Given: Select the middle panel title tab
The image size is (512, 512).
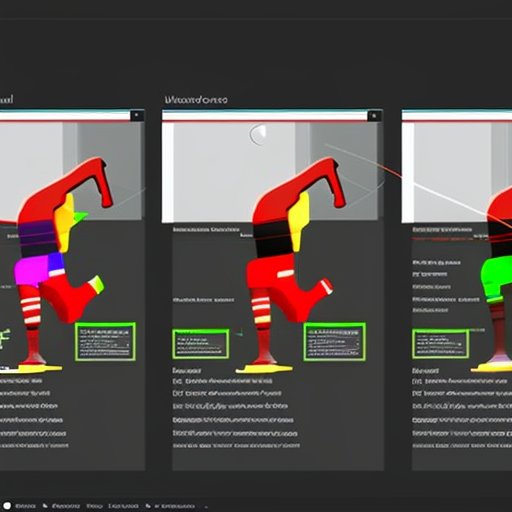Looking at the screenshot, I should [196, 100].
